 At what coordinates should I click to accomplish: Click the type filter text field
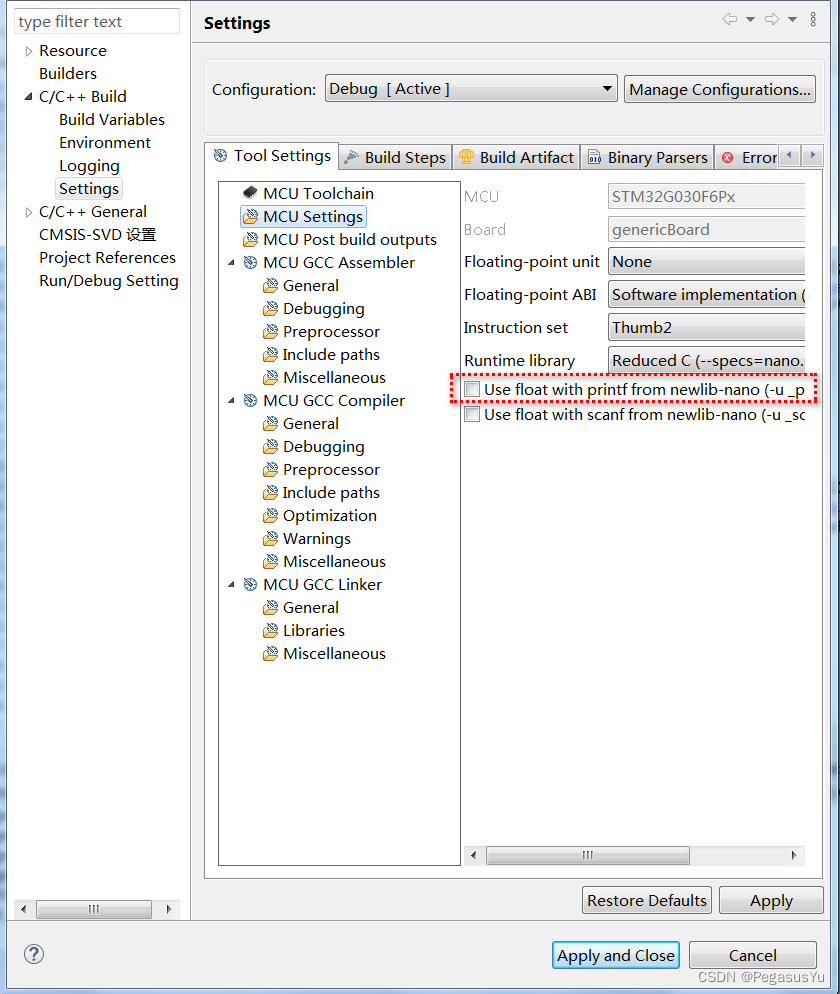(x=97, y=22)
